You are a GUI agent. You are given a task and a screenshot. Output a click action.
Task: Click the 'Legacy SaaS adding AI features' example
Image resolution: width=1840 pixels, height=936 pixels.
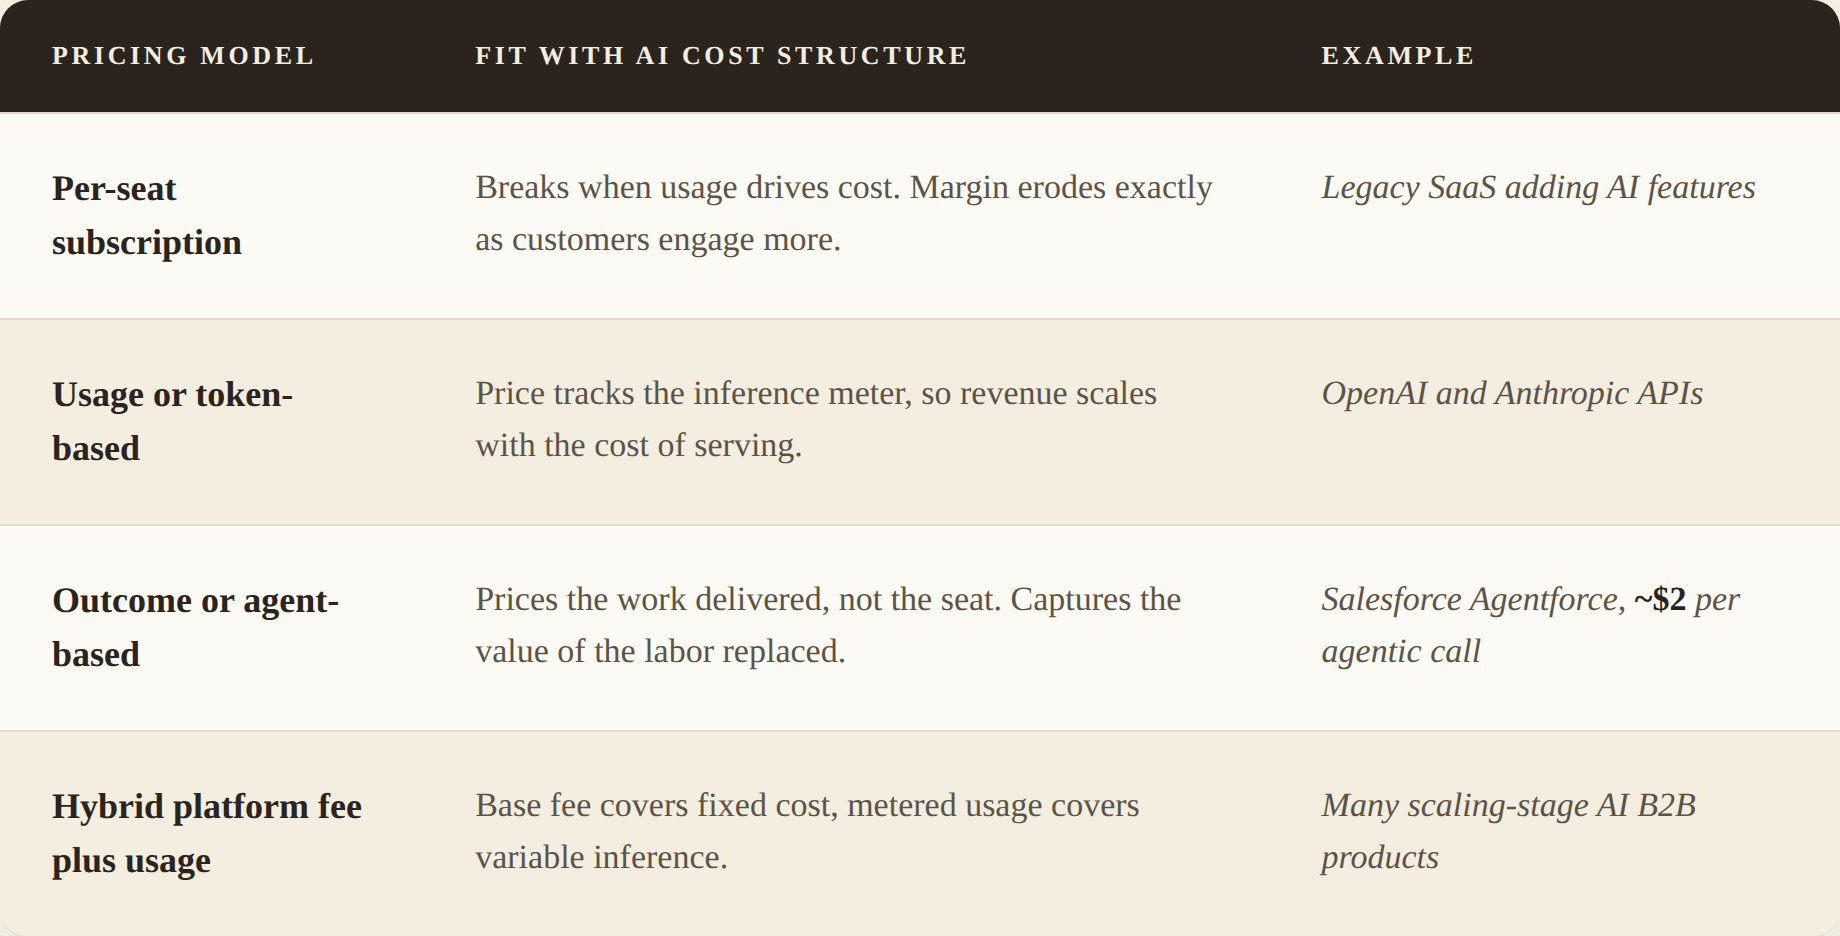pos(1538,187)
